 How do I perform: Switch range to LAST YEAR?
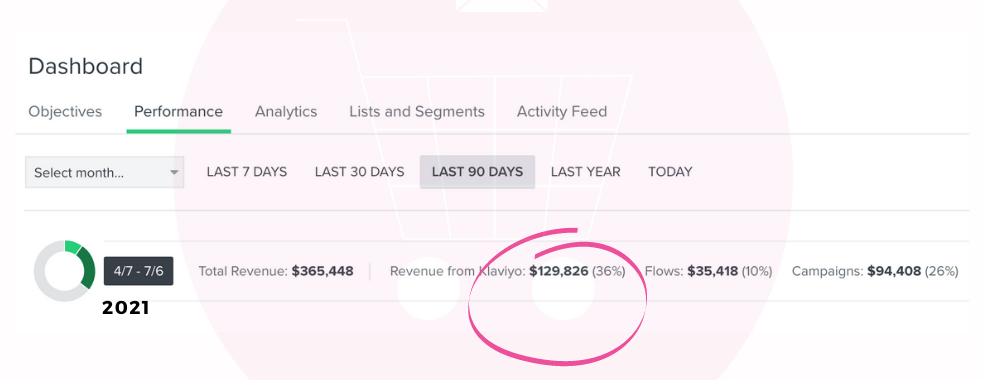pos(586,172)
